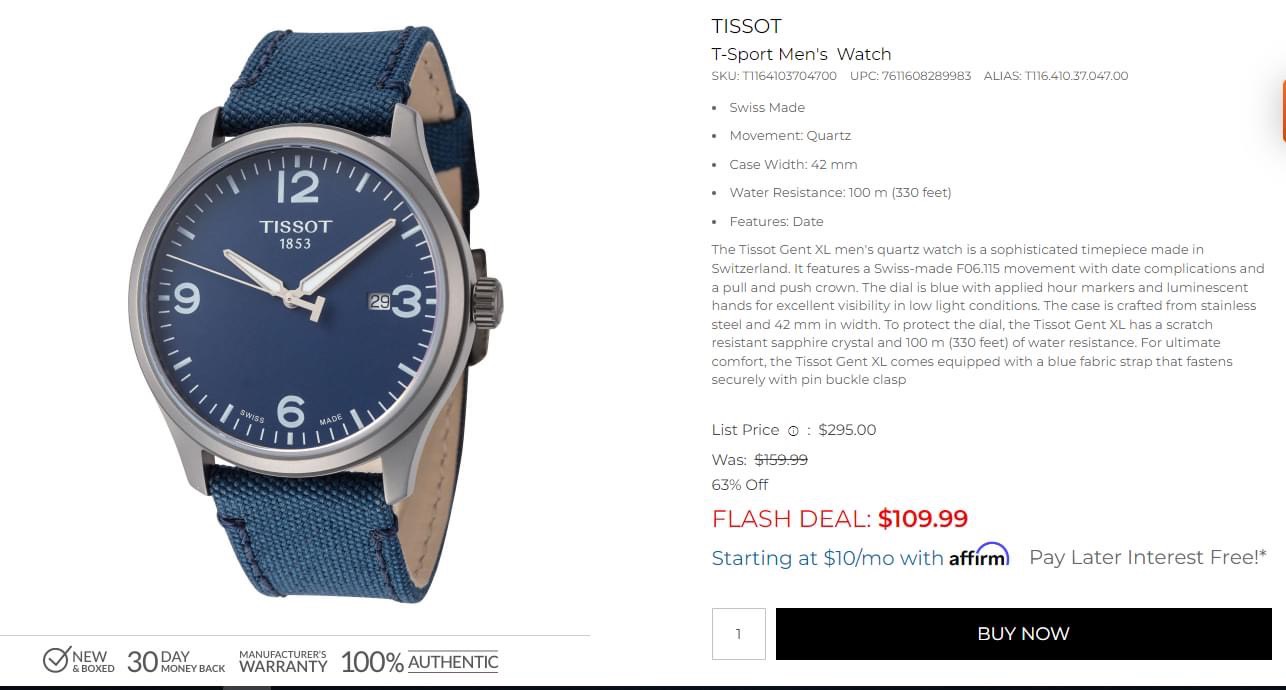Viewport: 1286px width, 690px height.
Task: Click Starting at $10/mo with Affirm link
Action: click(x=860, y=557)
